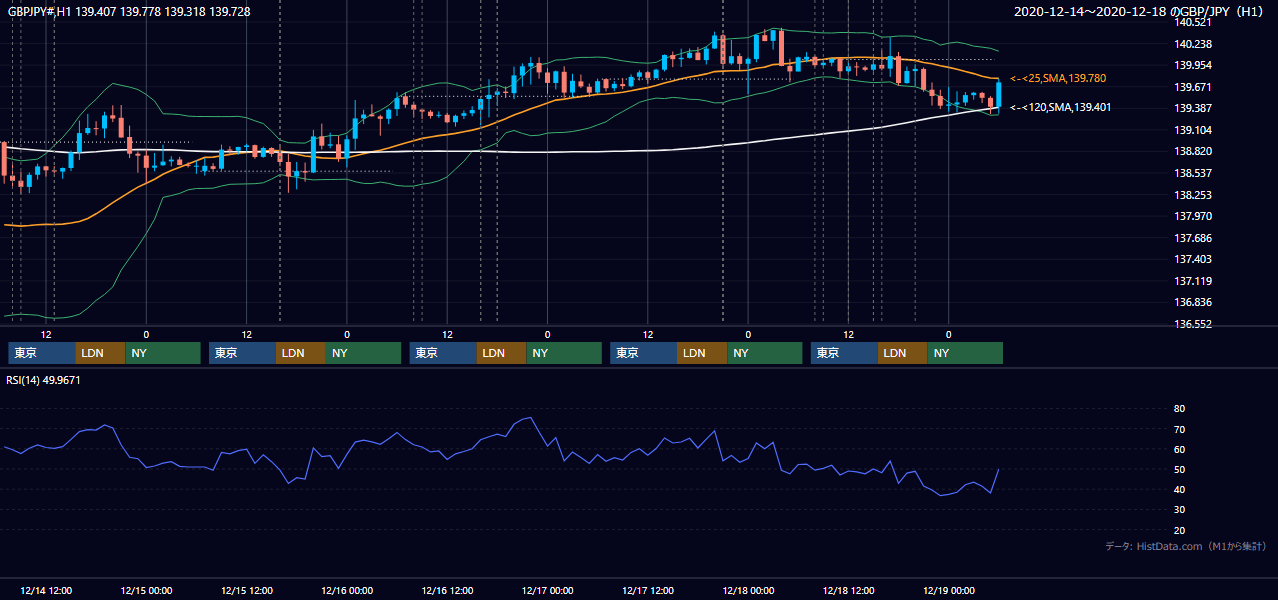This screenshot has width=1278, height=600.
Task: Click the leftmost 東京 session block
Action: [42, 353]
